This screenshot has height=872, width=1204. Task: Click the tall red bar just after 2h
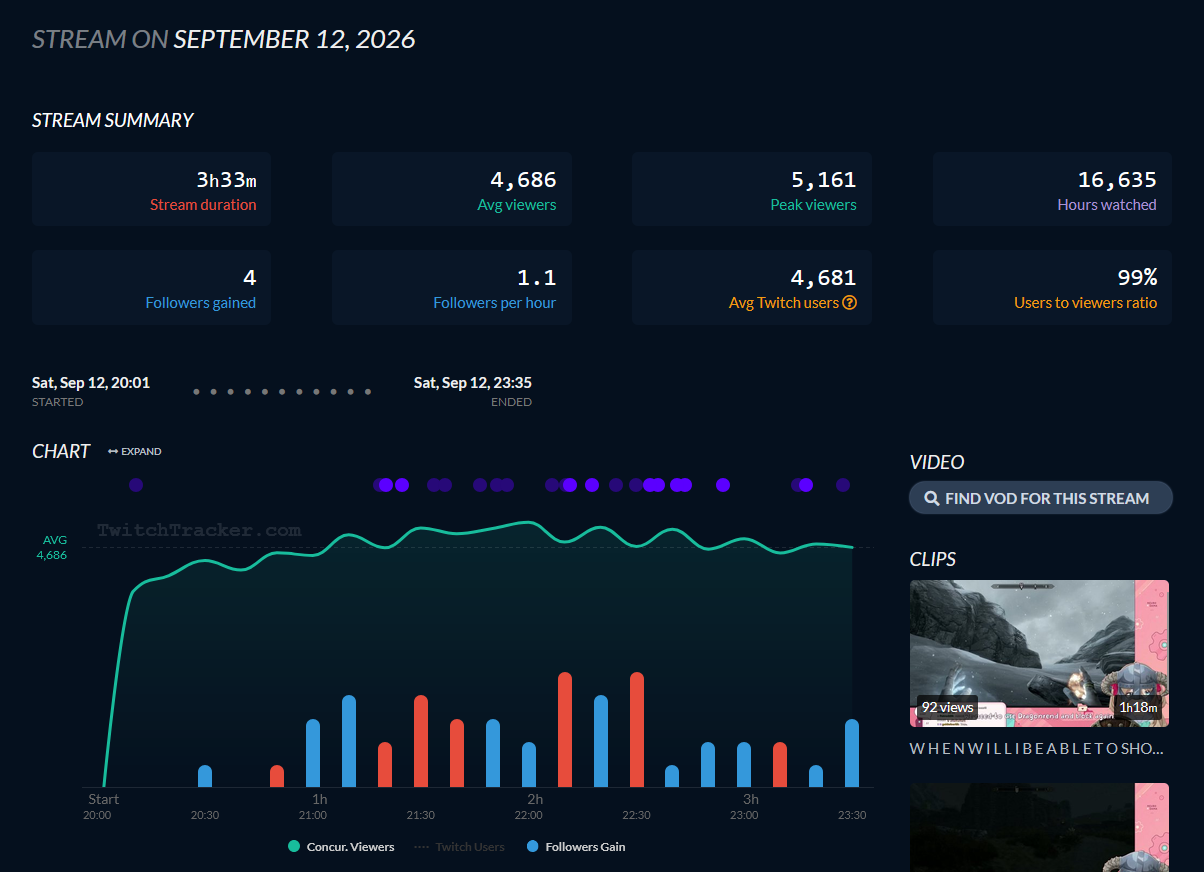565,730
